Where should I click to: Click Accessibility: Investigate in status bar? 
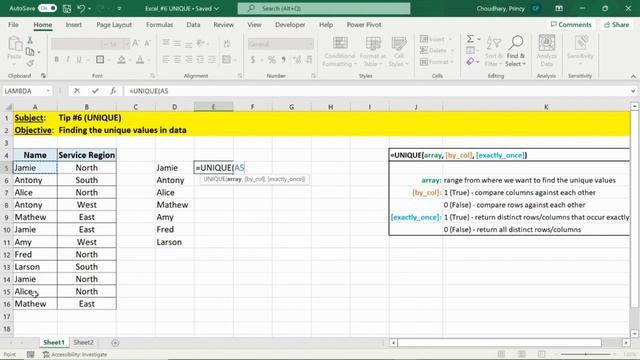75,354
